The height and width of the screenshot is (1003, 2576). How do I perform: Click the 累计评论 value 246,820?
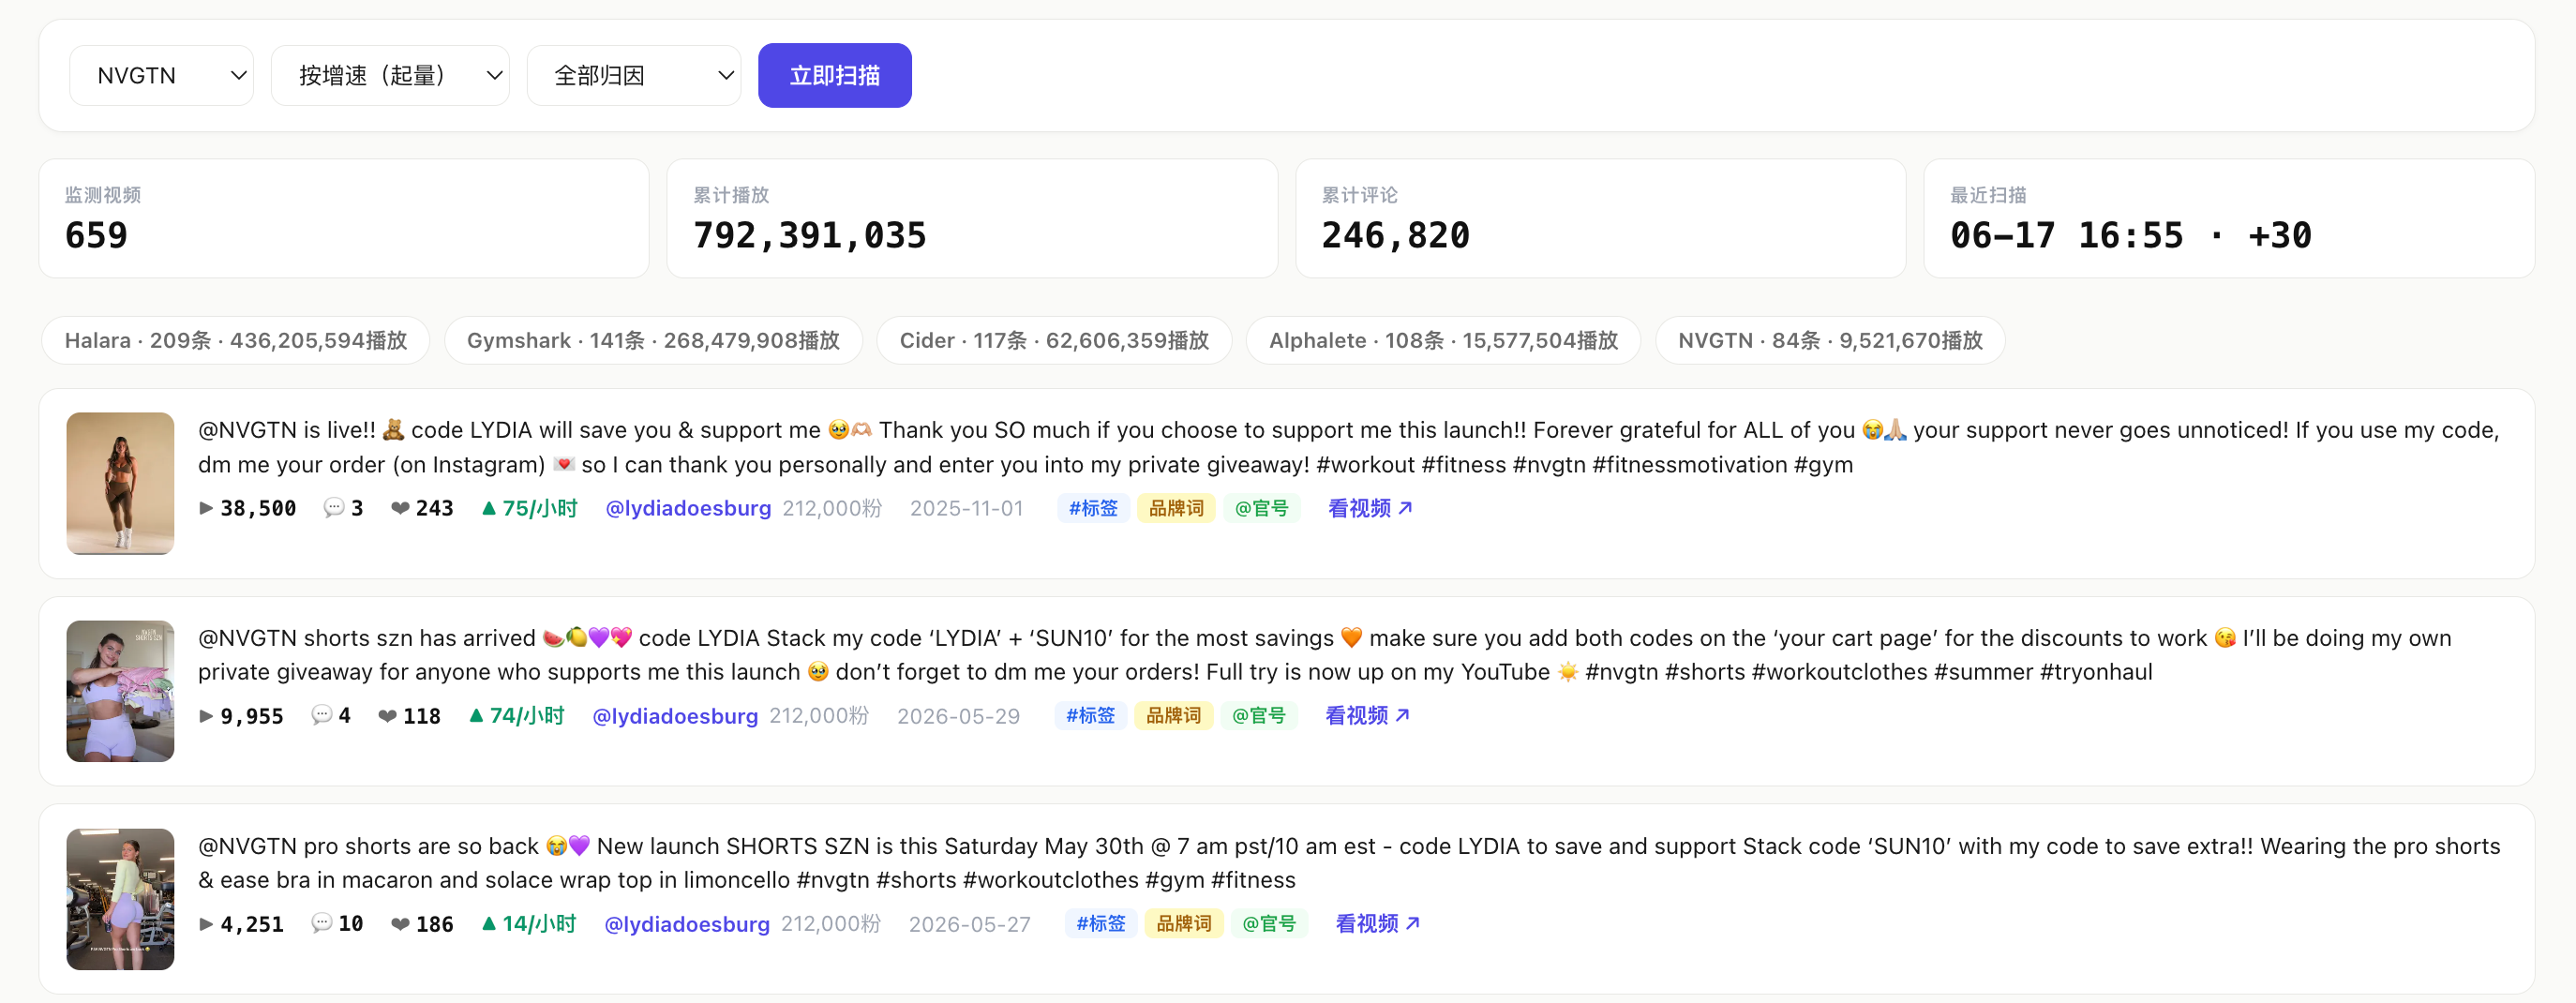pyautogui.click(x=1395, y=236)
